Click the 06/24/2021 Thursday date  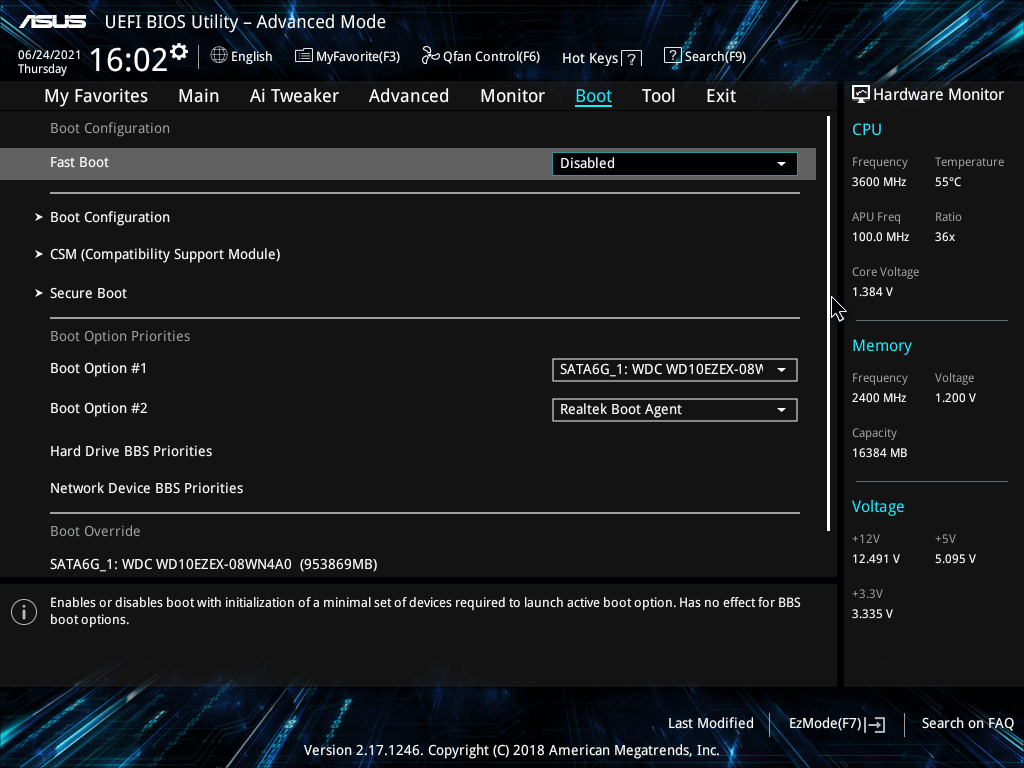coord(49,61)
